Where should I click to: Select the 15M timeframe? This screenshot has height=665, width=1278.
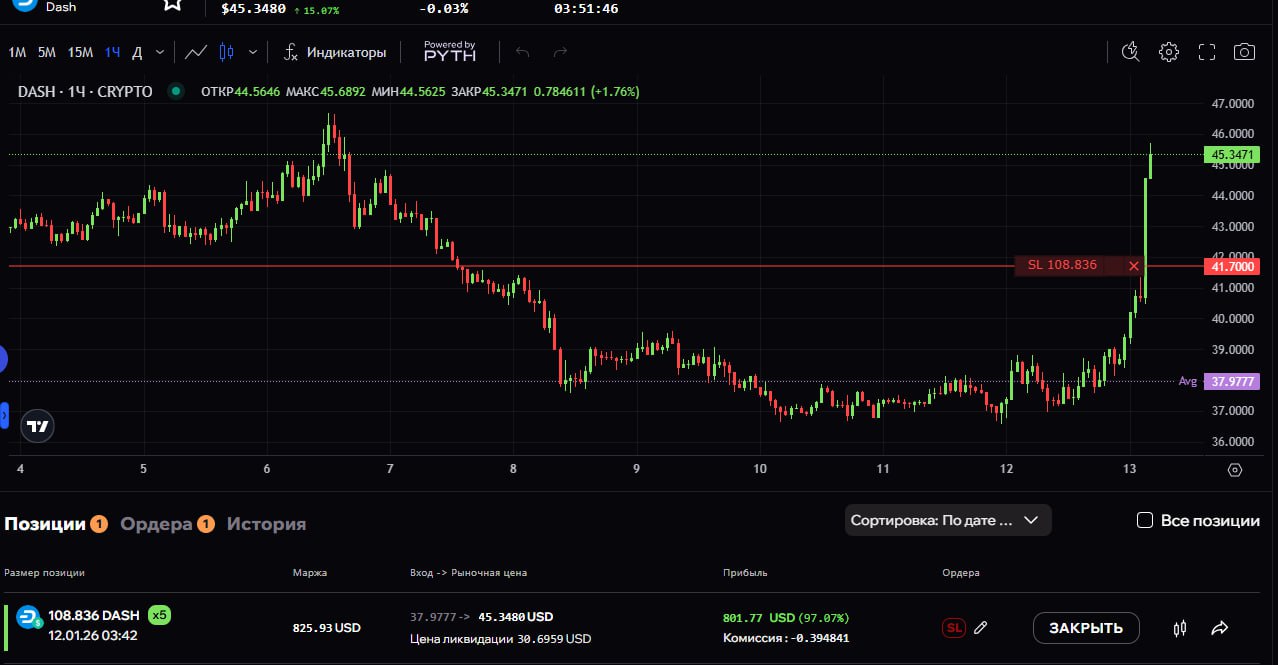(80, 52)
